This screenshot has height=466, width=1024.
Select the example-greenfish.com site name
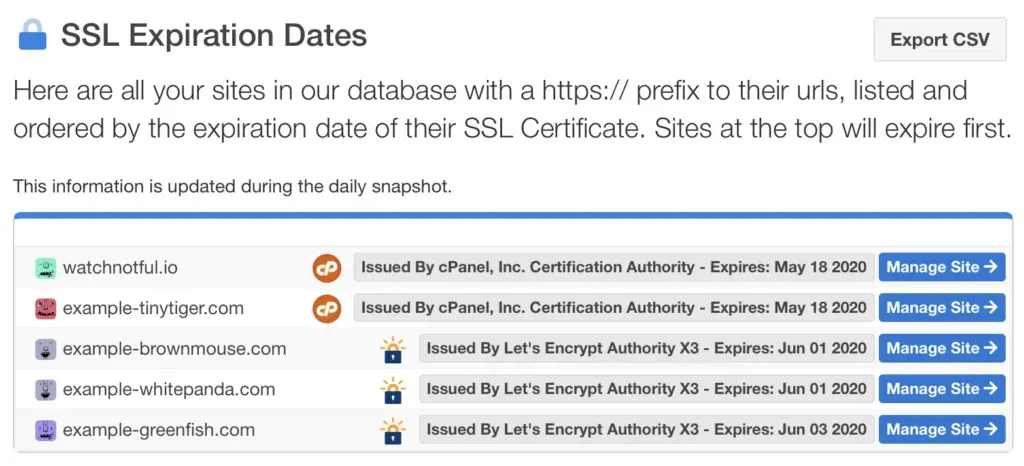point(159,429)
